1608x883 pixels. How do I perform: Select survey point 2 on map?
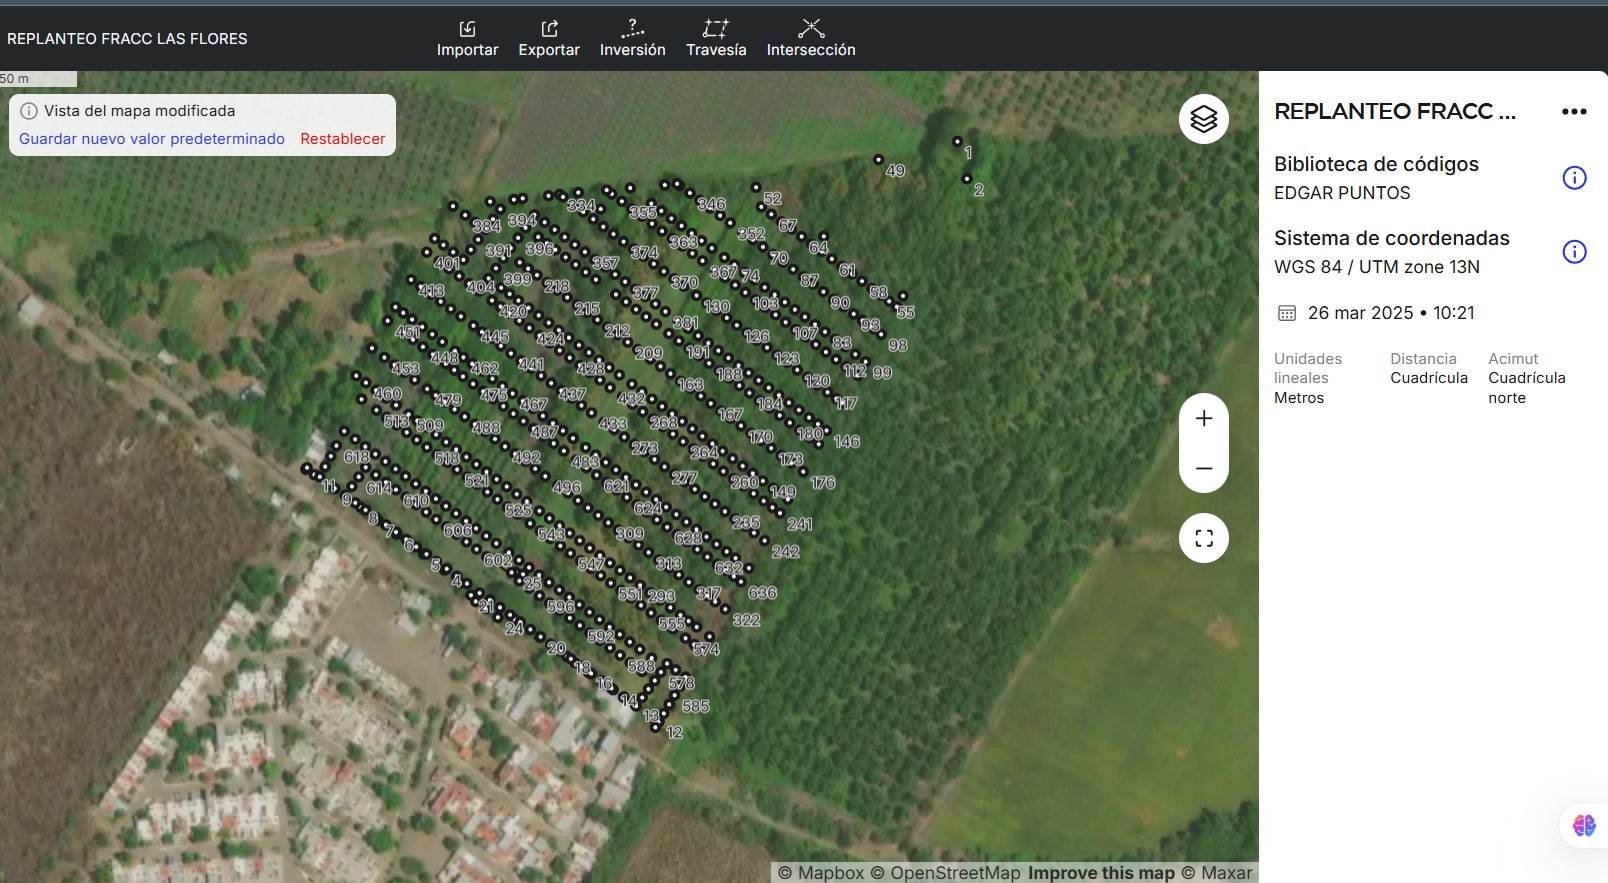pyautogui.click(x=967, y=179)
